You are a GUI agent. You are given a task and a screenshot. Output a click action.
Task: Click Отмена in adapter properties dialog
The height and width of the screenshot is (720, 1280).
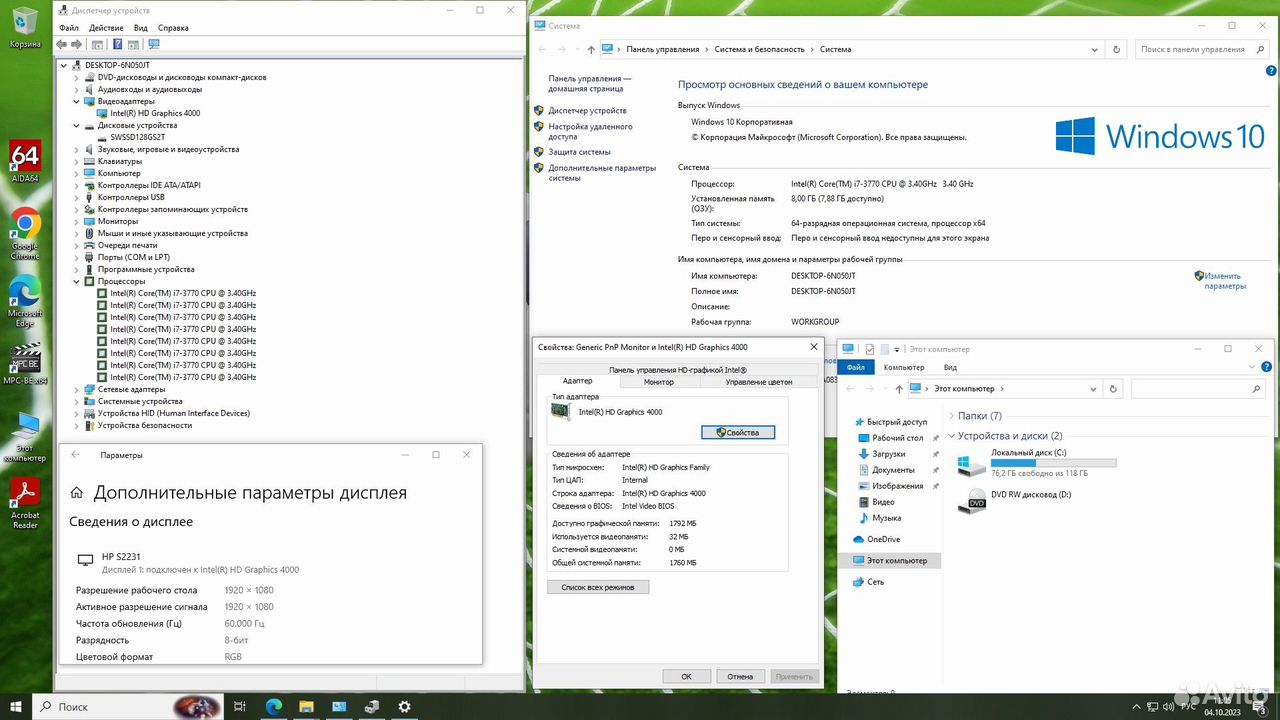740,676
